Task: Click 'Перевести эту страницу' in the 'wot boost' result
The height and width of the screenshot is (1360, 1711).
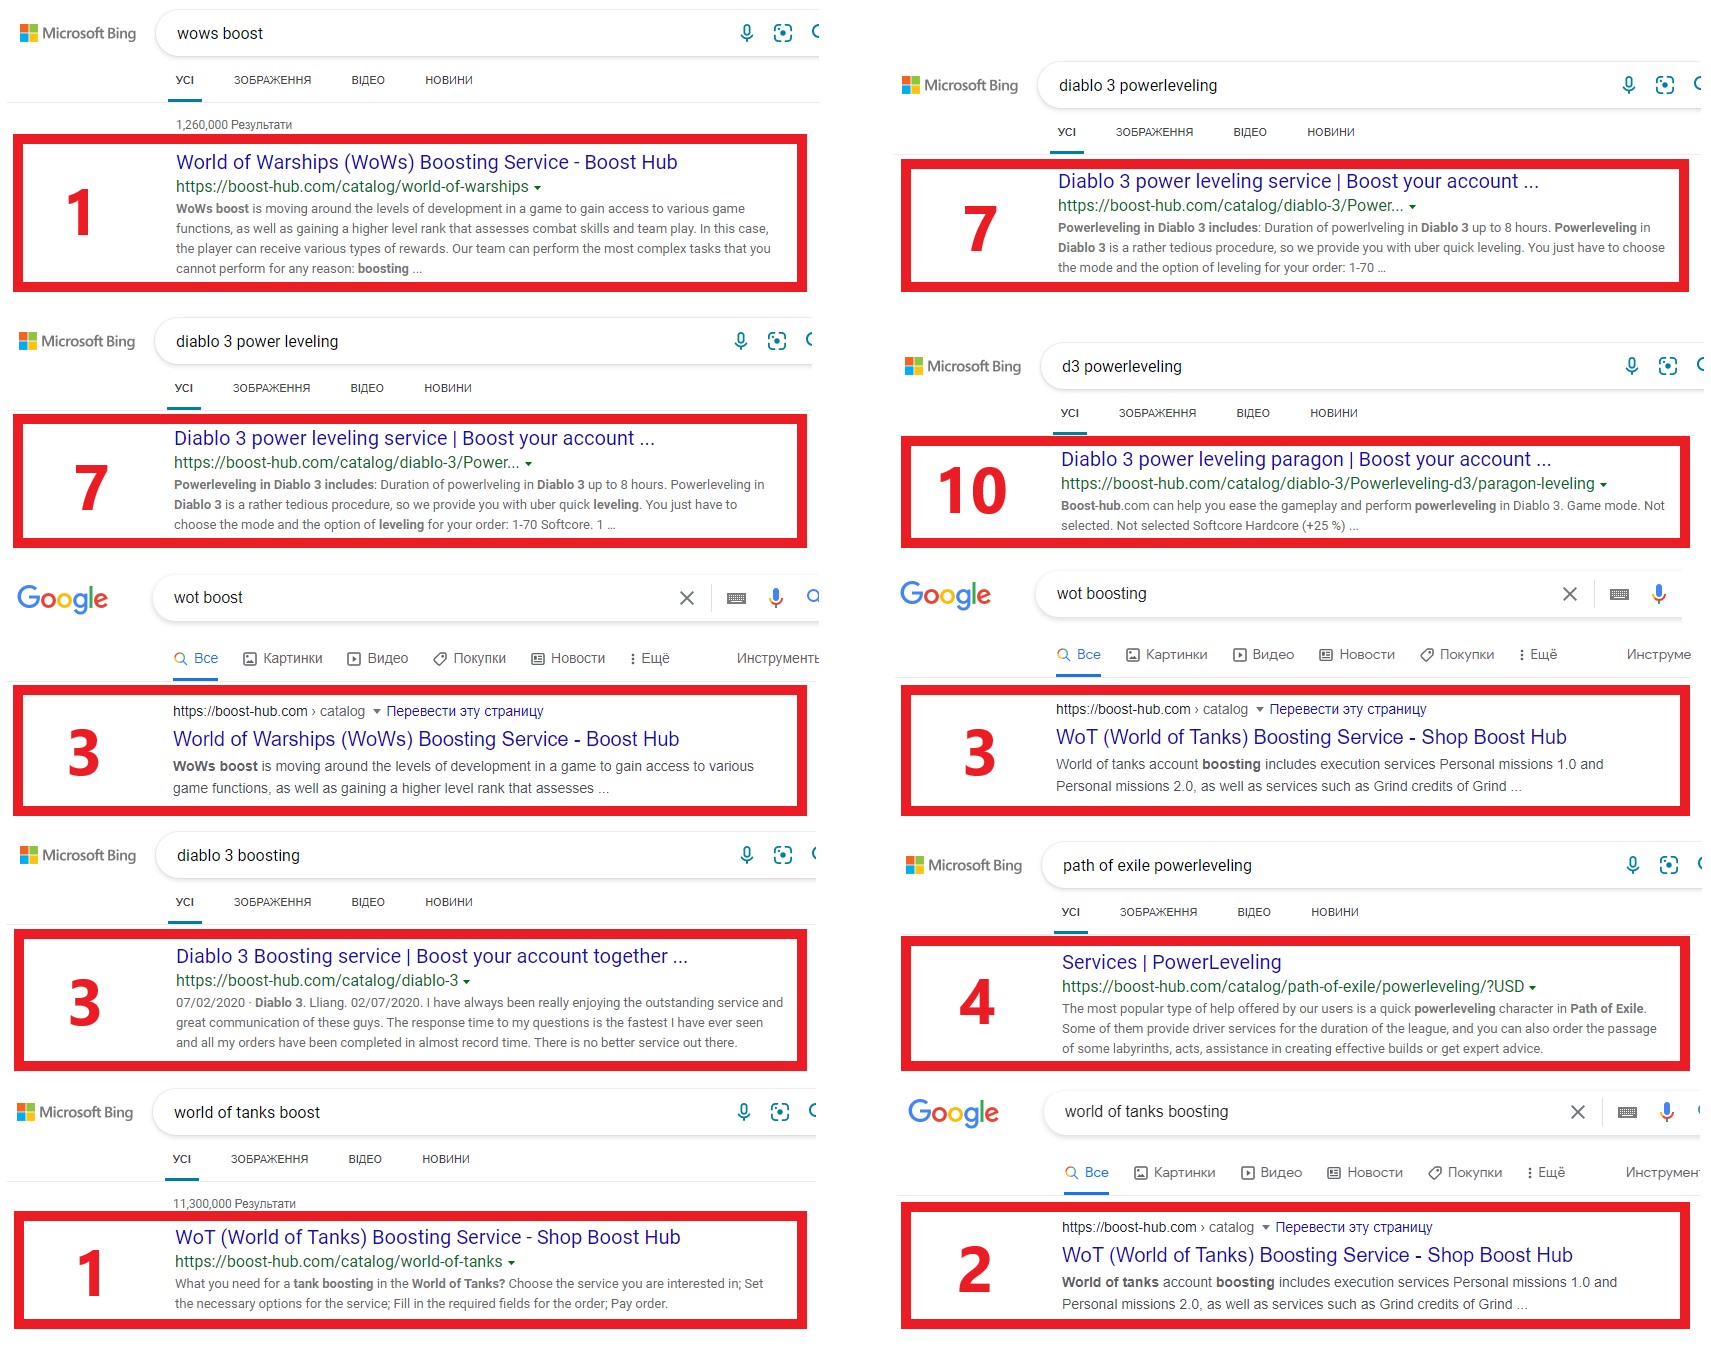Action: coord(465,711)
